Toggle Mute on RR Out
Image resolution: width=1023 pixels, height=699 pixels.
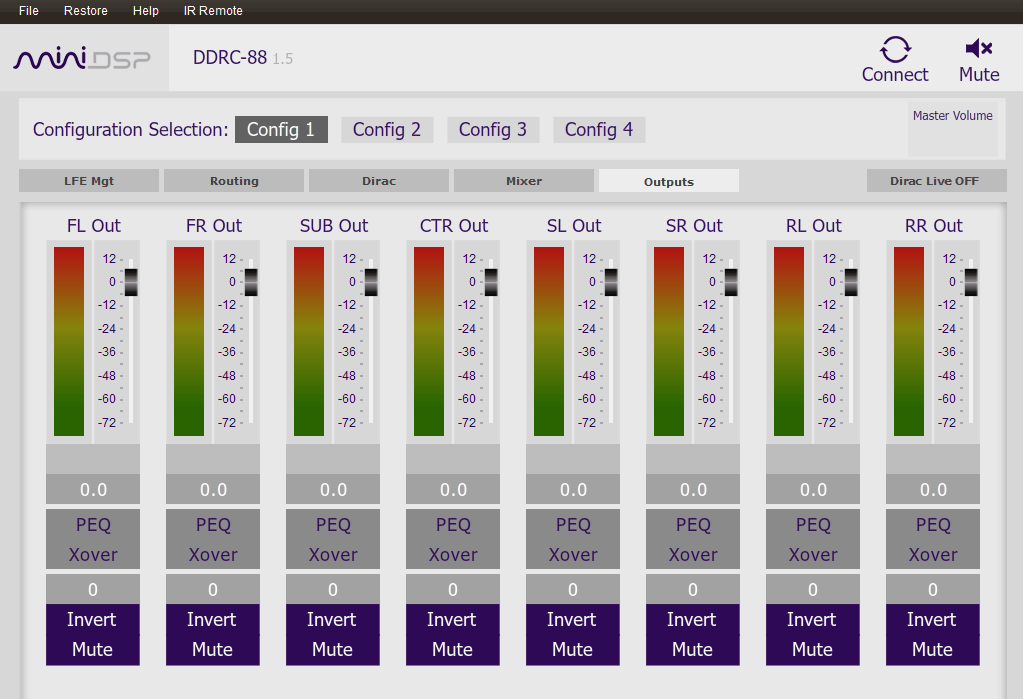pos(933,650)
